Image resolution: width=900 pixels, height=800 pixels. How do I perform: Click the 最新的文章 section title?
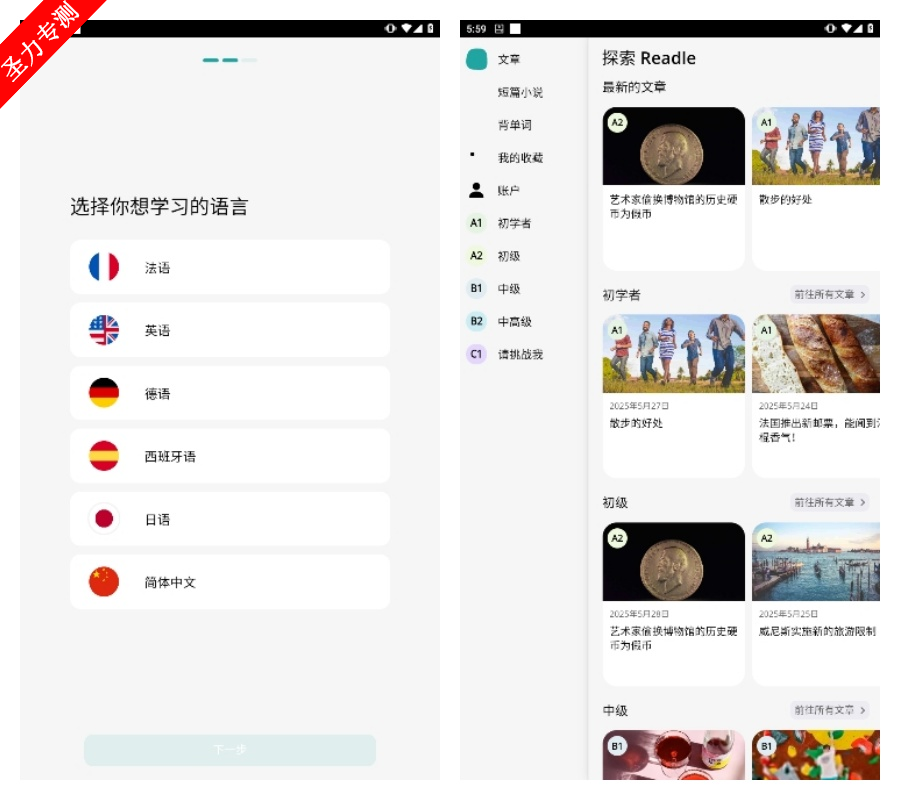point(634,87)
